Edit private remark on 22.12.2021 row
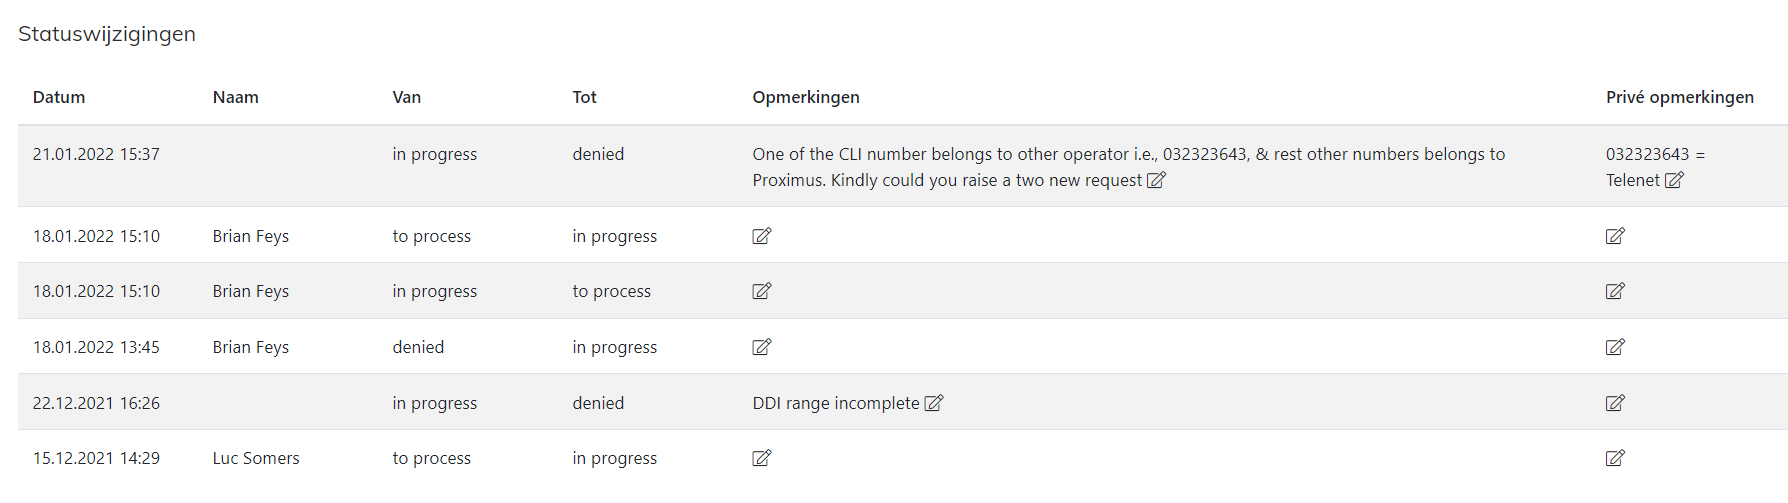 [x=1615, y=403]
